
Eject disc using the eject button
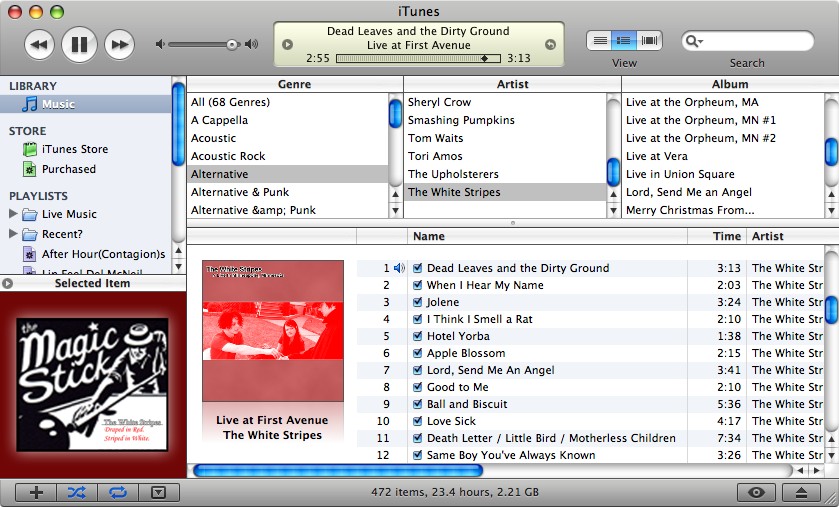point(801,492)
